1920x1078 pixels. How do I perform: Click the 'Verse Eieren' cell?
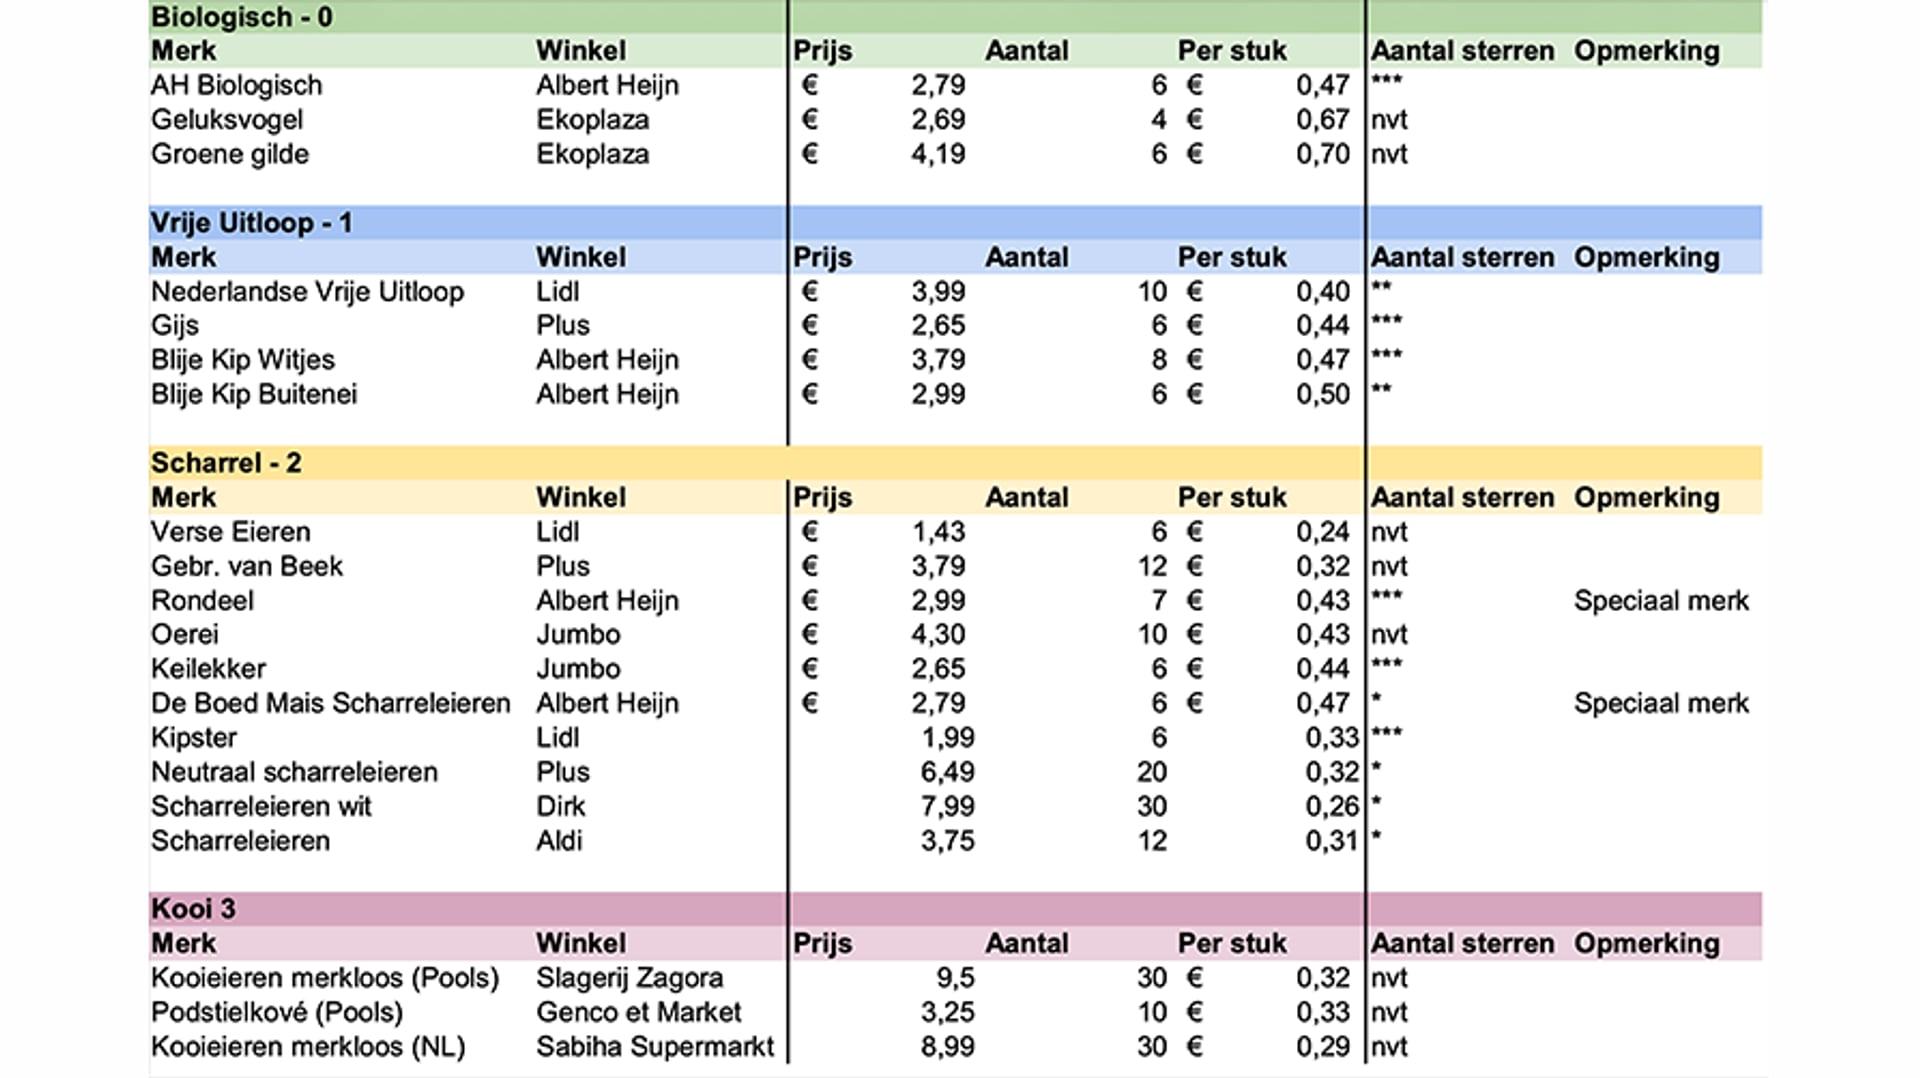231,532
